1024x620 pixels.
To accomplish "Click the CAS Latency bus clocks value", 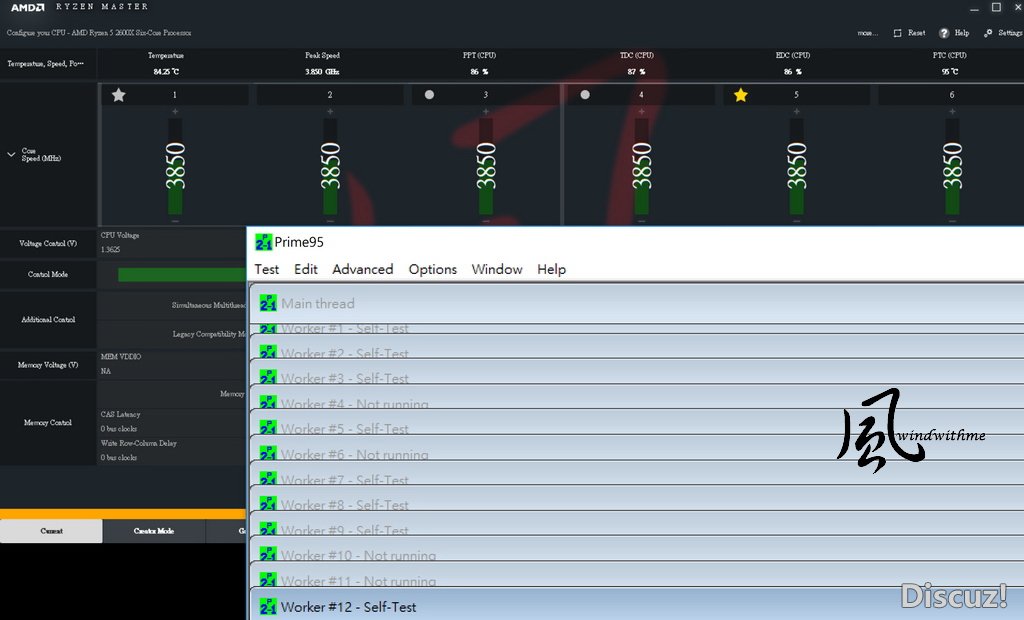I will pos(119,429).
